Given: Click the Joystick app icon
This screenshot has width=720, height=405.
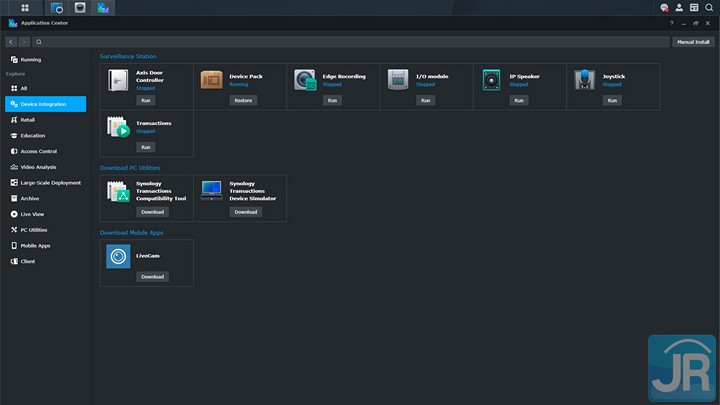Looking at the screenshot, I should (585, 80).
